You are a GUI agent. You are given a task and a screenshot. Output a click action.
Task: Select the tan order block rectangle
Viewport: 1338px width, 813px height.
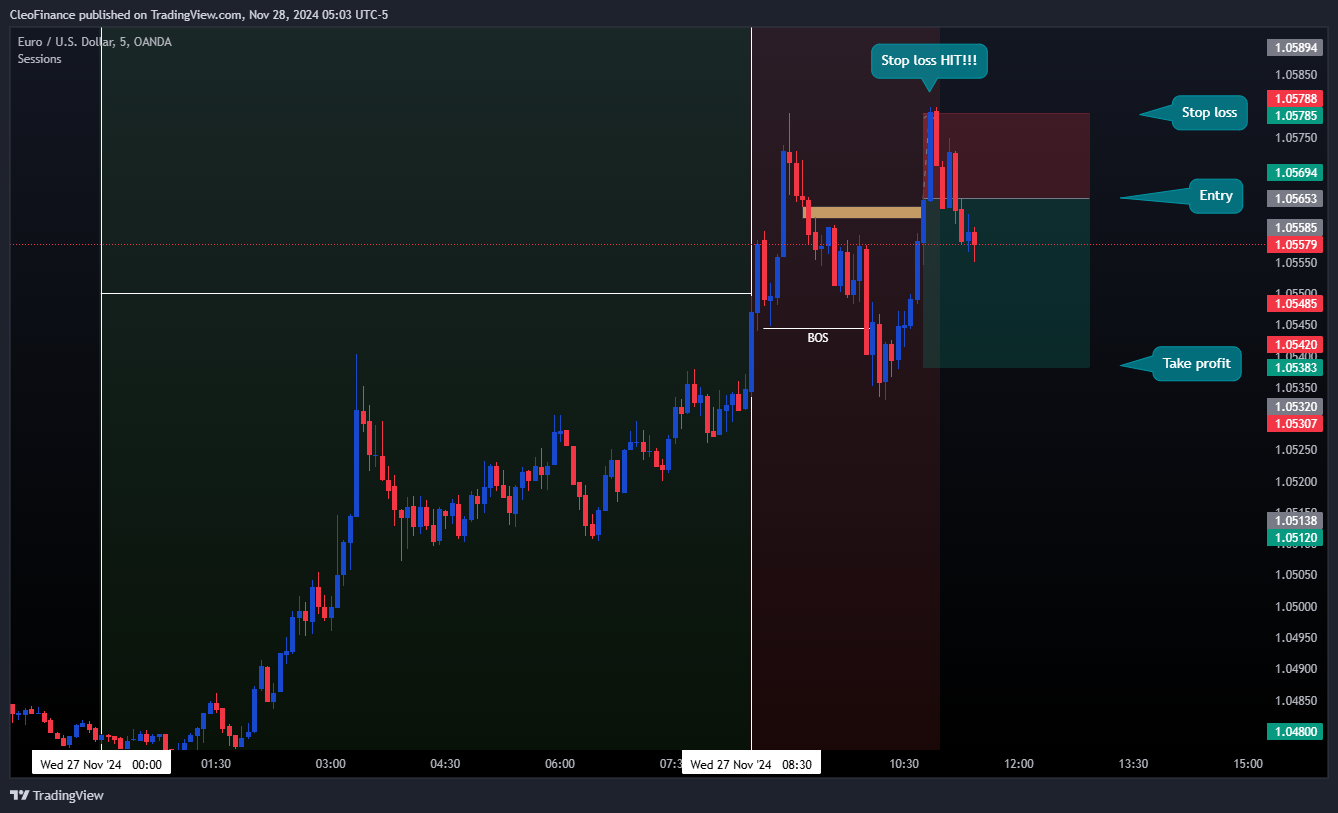862,212
